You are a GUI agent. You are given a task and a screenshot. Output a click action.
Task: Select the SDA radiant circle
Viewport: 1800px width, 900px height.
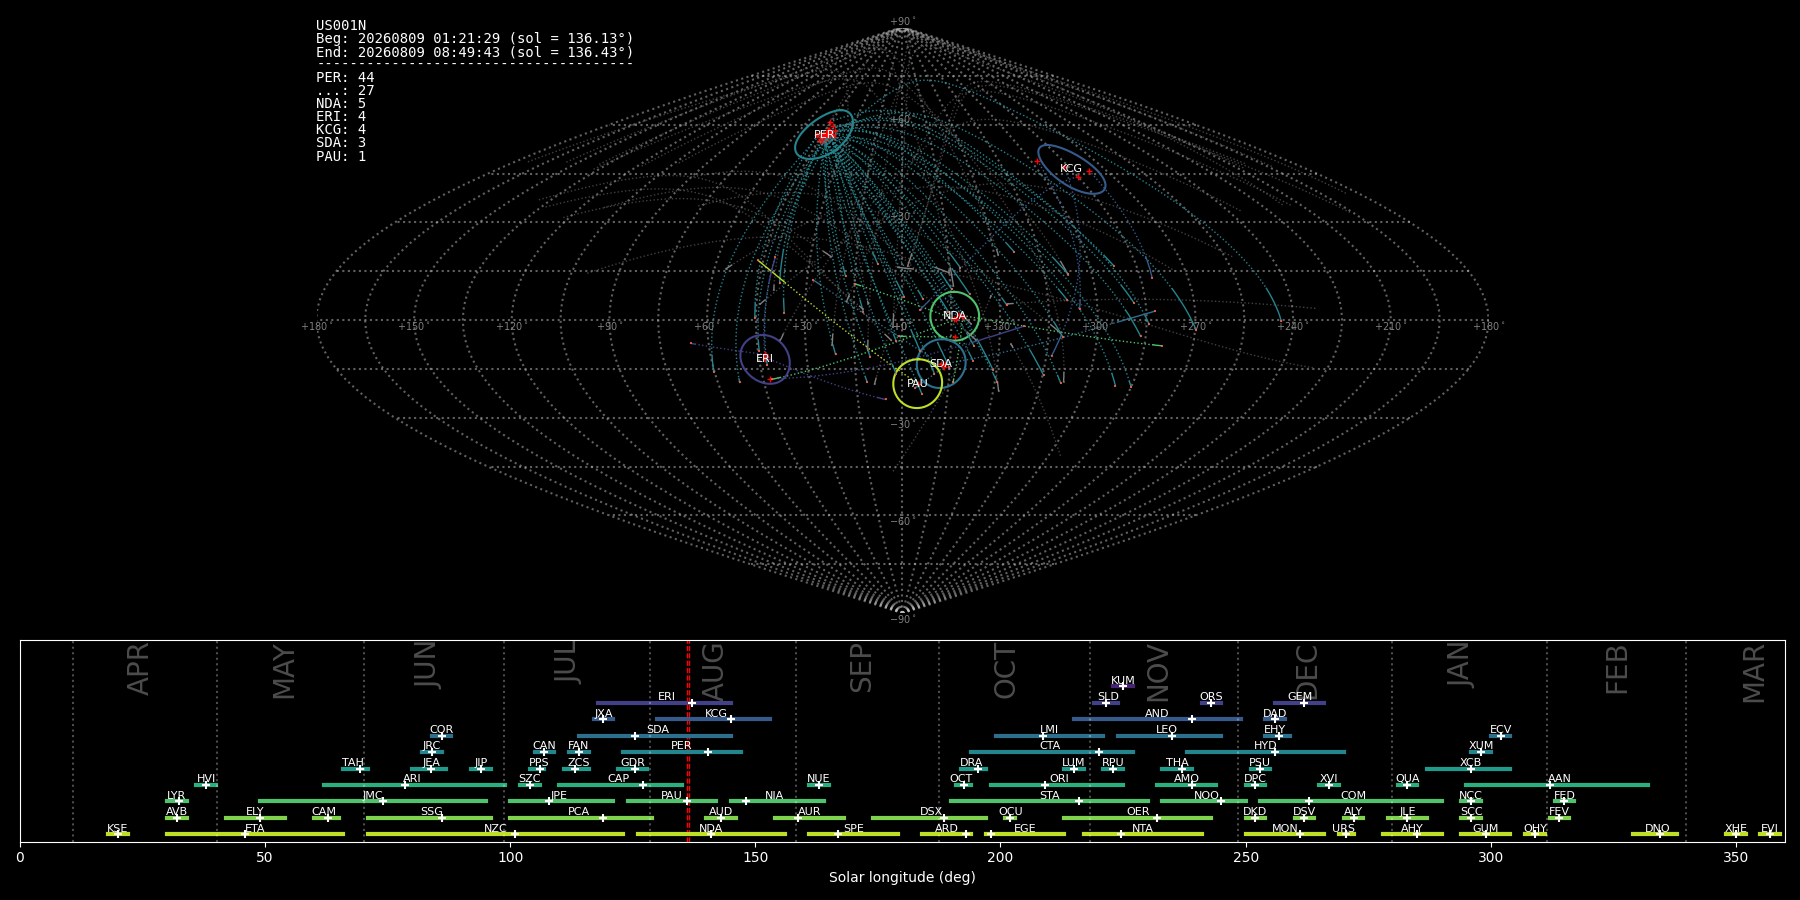click(941, 363)
